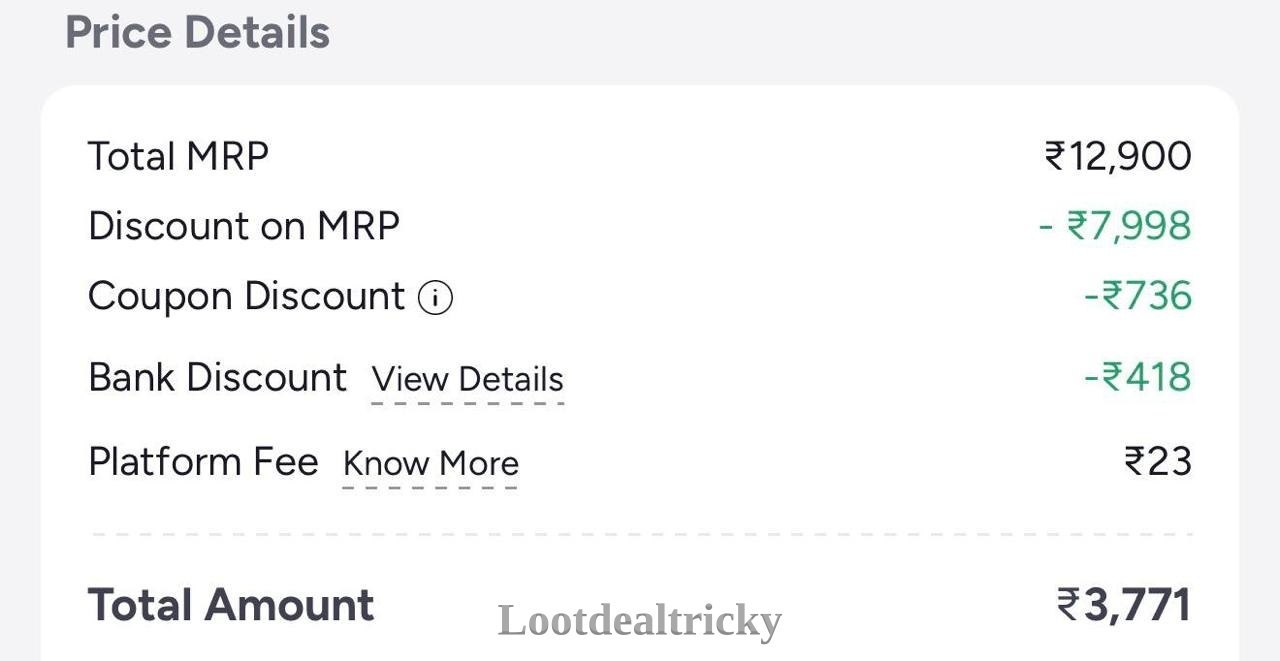
Task: Select the ₹736 coupon discount value
Action: click(x=1138, y=297)
